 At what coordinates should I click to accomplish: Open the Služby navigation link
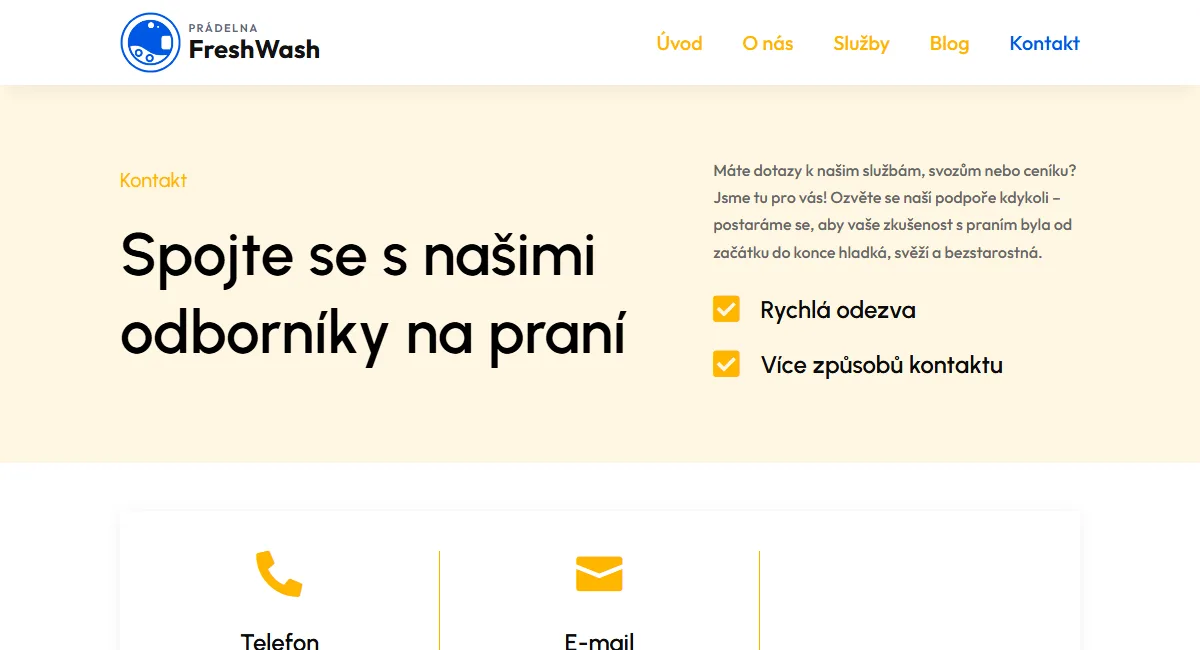click(x=861, y=43)
